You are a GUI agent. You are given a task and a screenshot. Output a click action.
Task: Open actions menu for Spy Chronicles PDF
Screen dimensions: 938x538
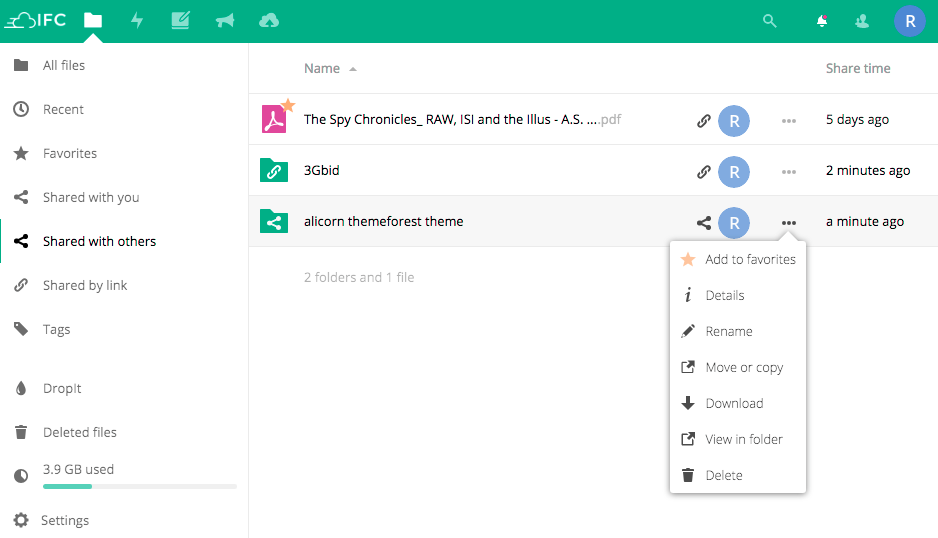tap(789, 120)
